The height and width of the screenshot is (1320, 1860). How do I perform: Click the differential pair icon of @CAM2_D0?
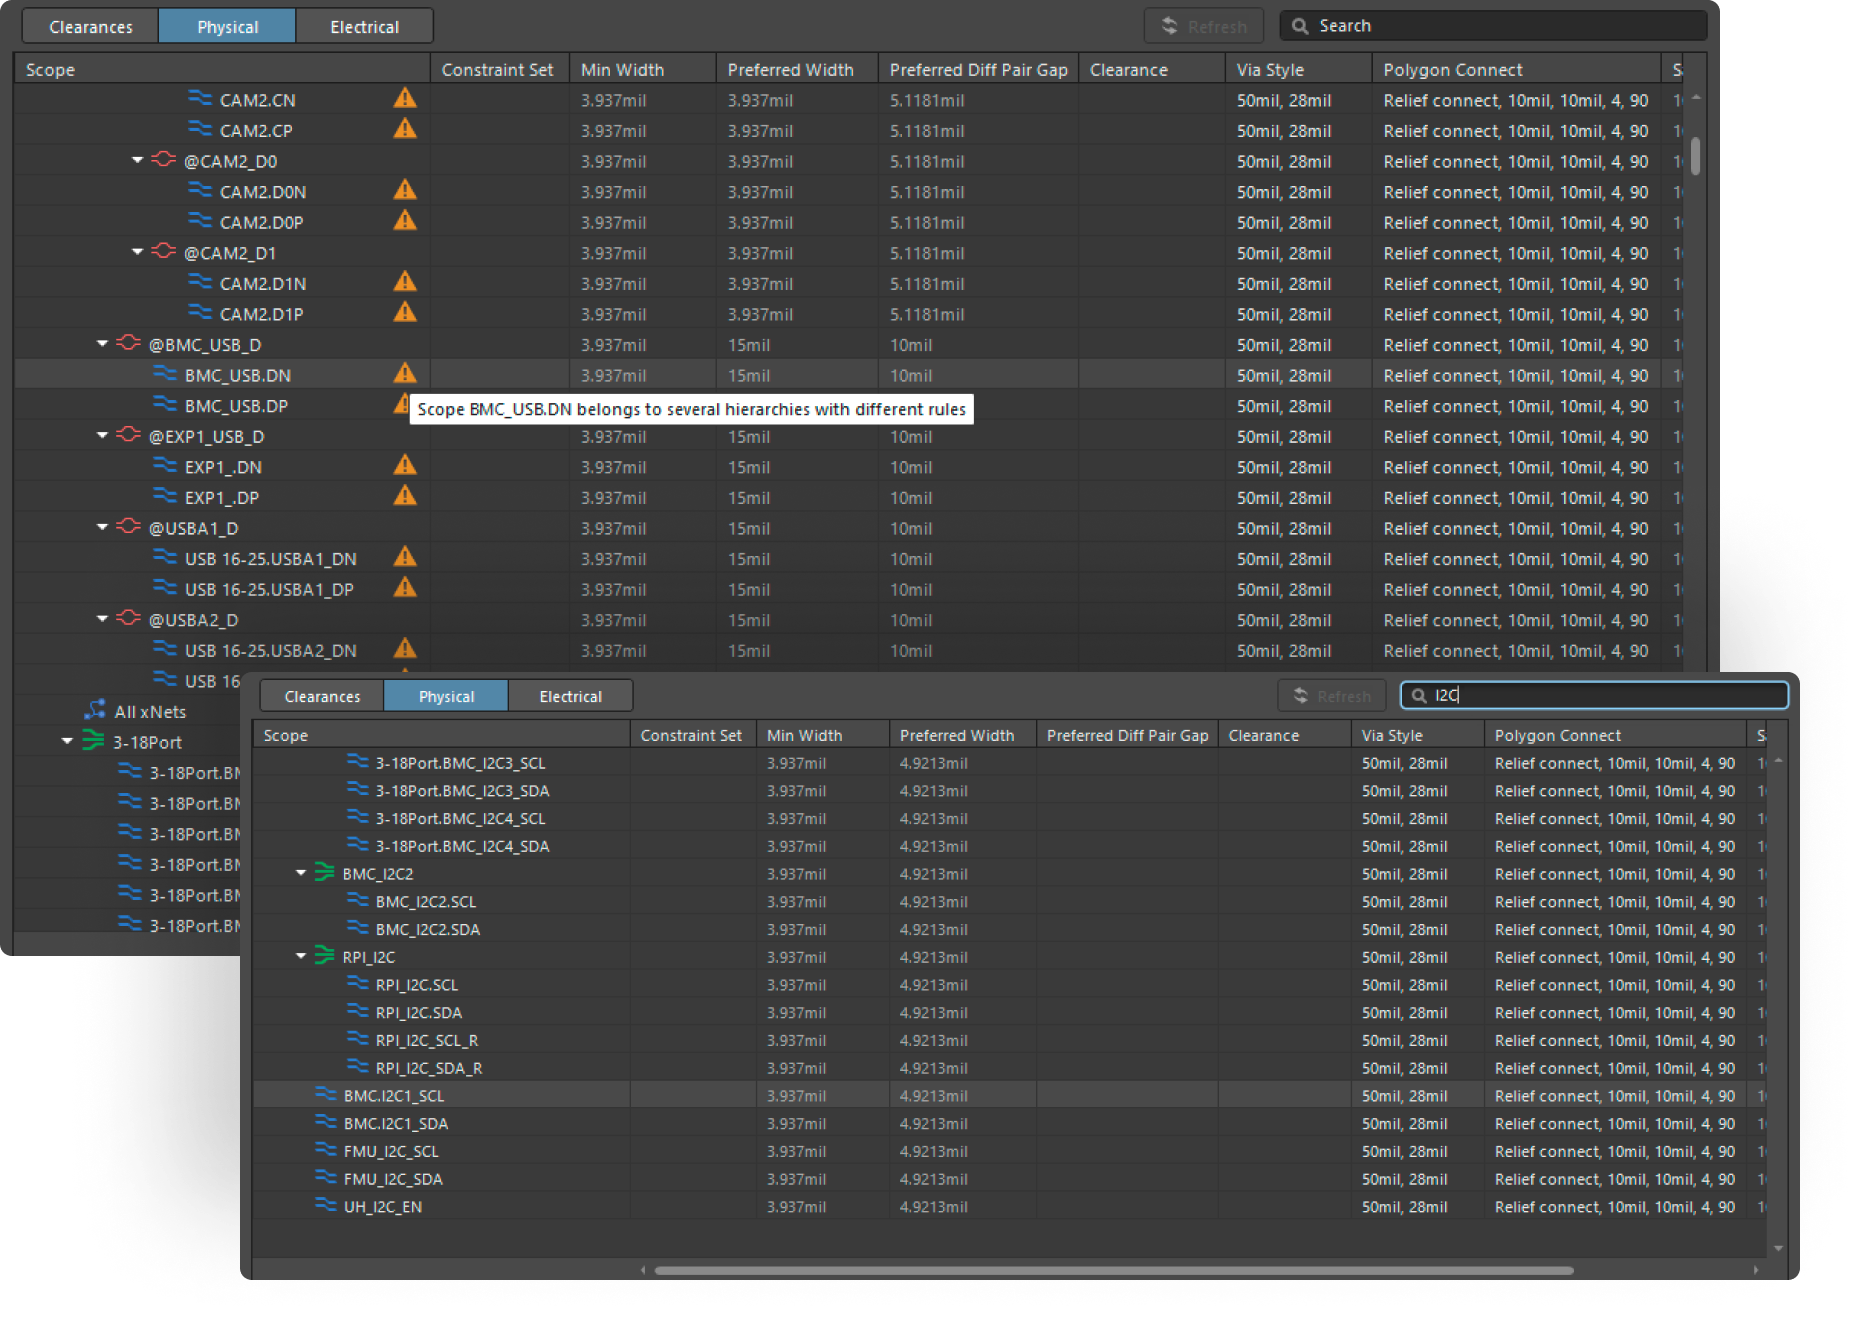[163, 160]
